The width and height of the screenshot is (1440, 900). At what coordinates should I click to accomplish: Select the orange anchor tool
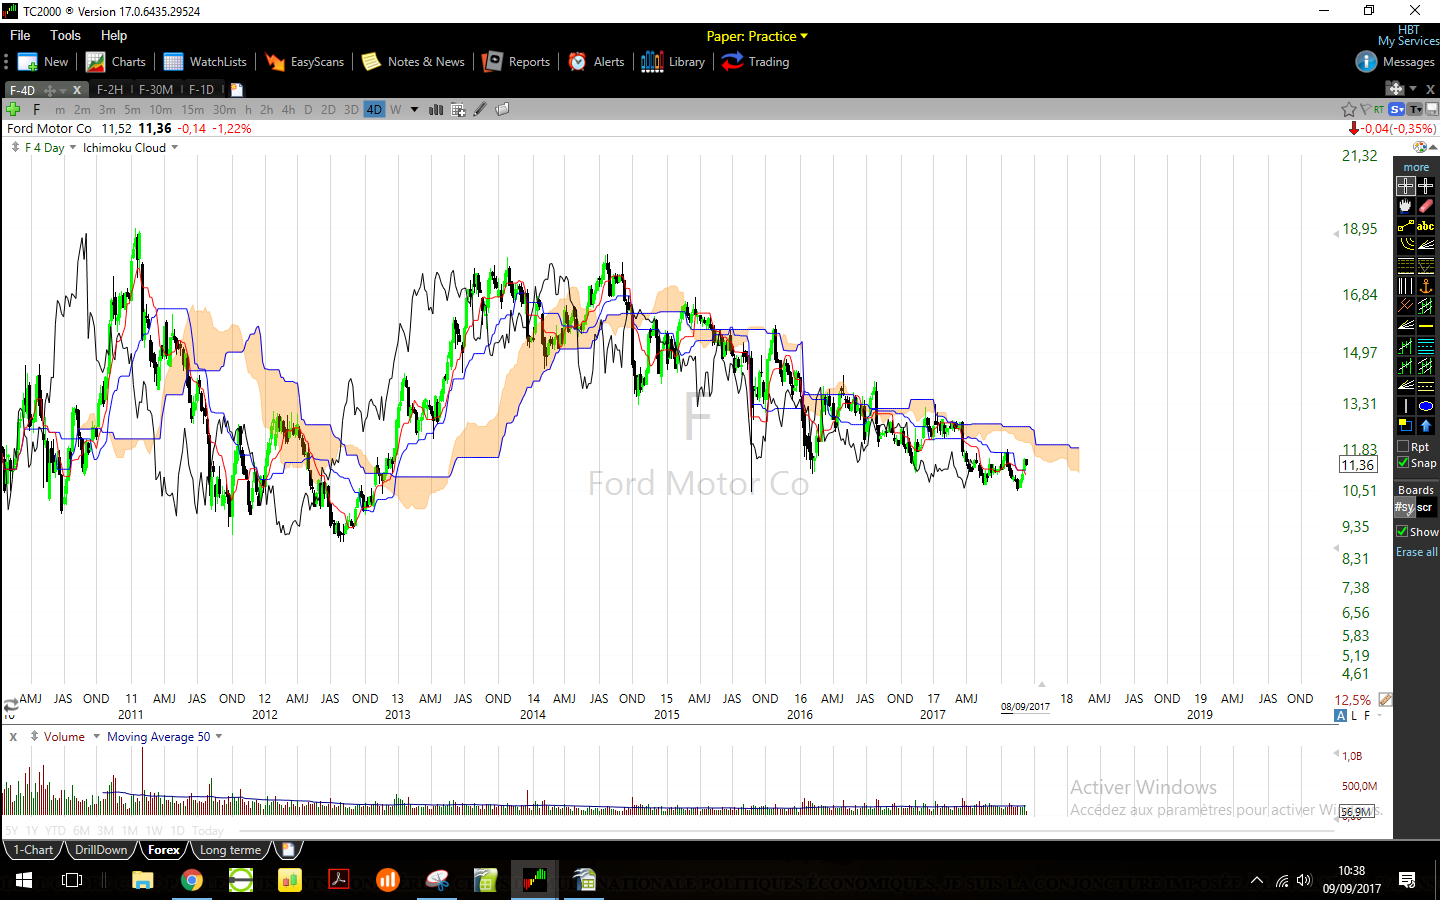pyautogui.click(x=1426, y=286)
